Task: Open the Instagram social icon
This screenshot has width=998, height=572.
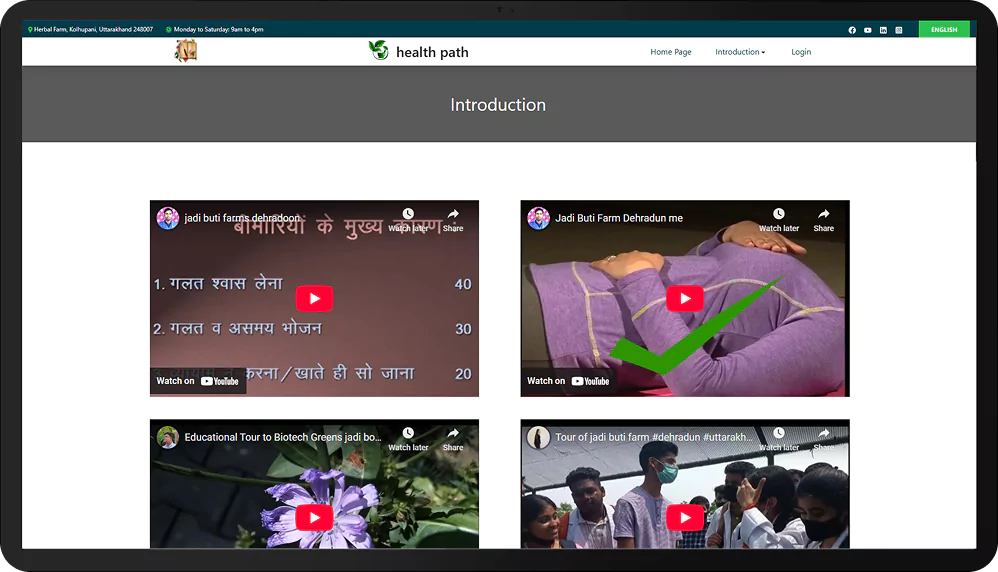Action: 899,30
